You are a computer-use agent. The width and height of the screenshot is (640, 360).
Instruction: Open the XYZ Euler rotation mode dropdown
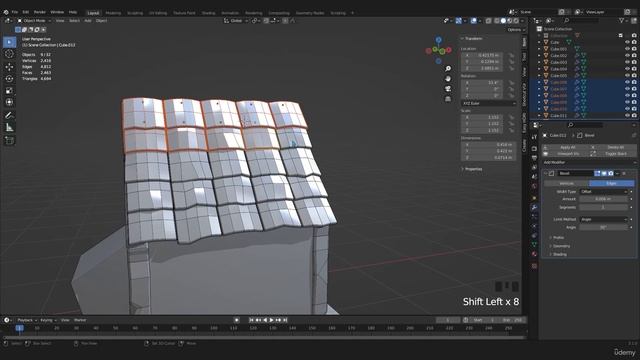489,104
